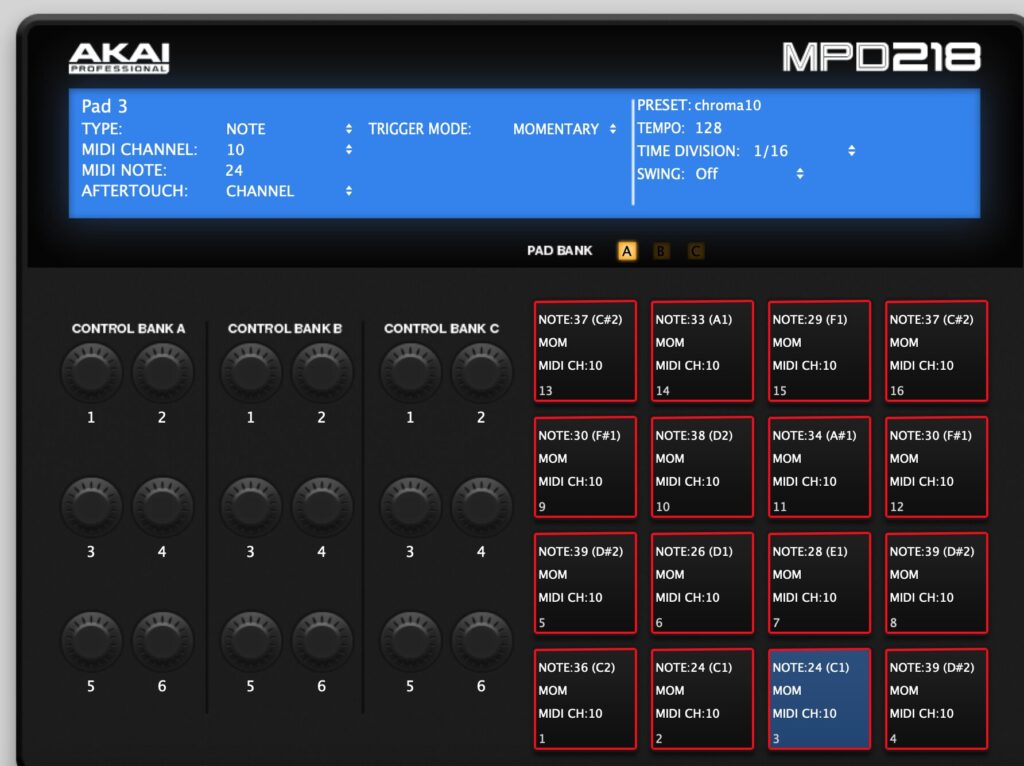Select knob 1 in Control Bank A
This screenshot has height=766, width=1024.
click(91, 373)
